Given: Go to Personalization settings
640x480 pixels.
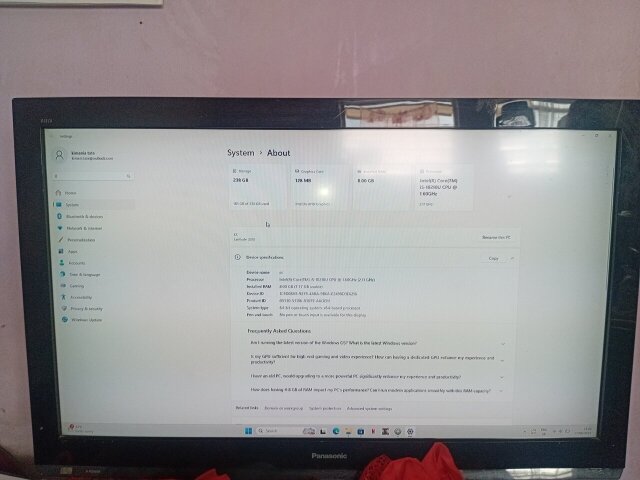Looking at the screenshot, I should click(x=81, y=240).
